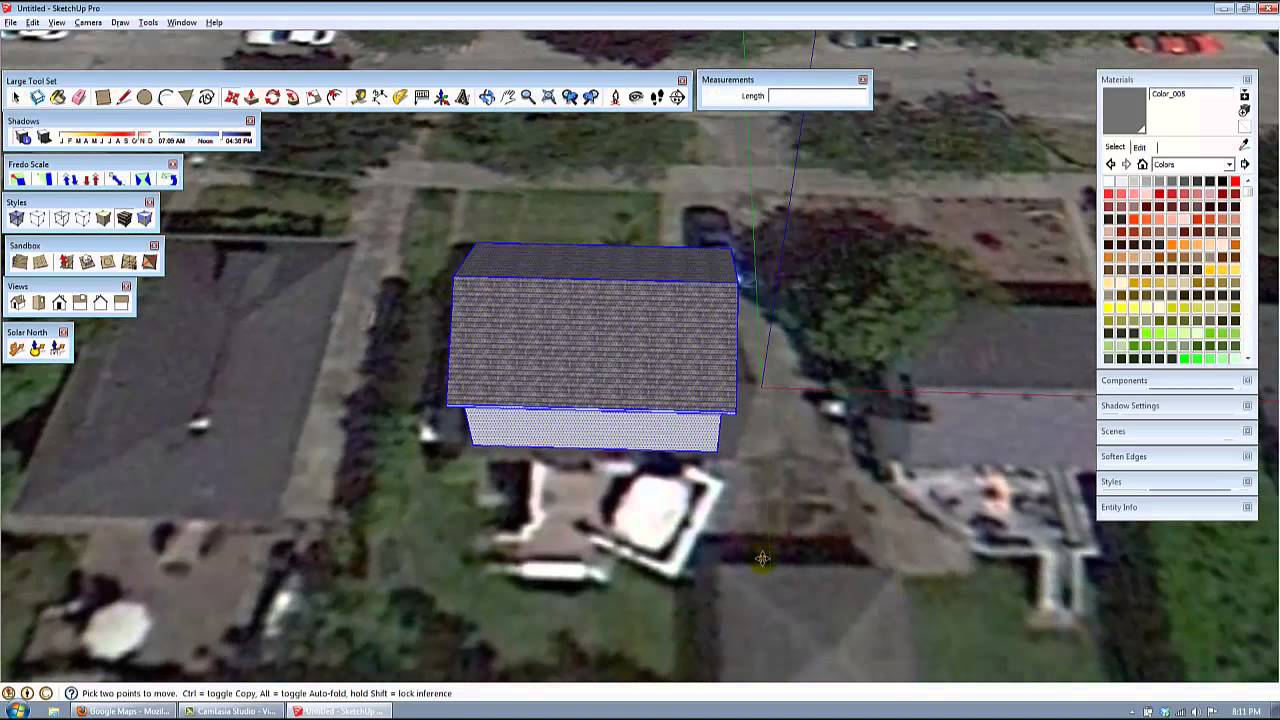The width and height of the screenshot is (1280, 720).
Task: Open the Draw menu
Action: point(120,22)
